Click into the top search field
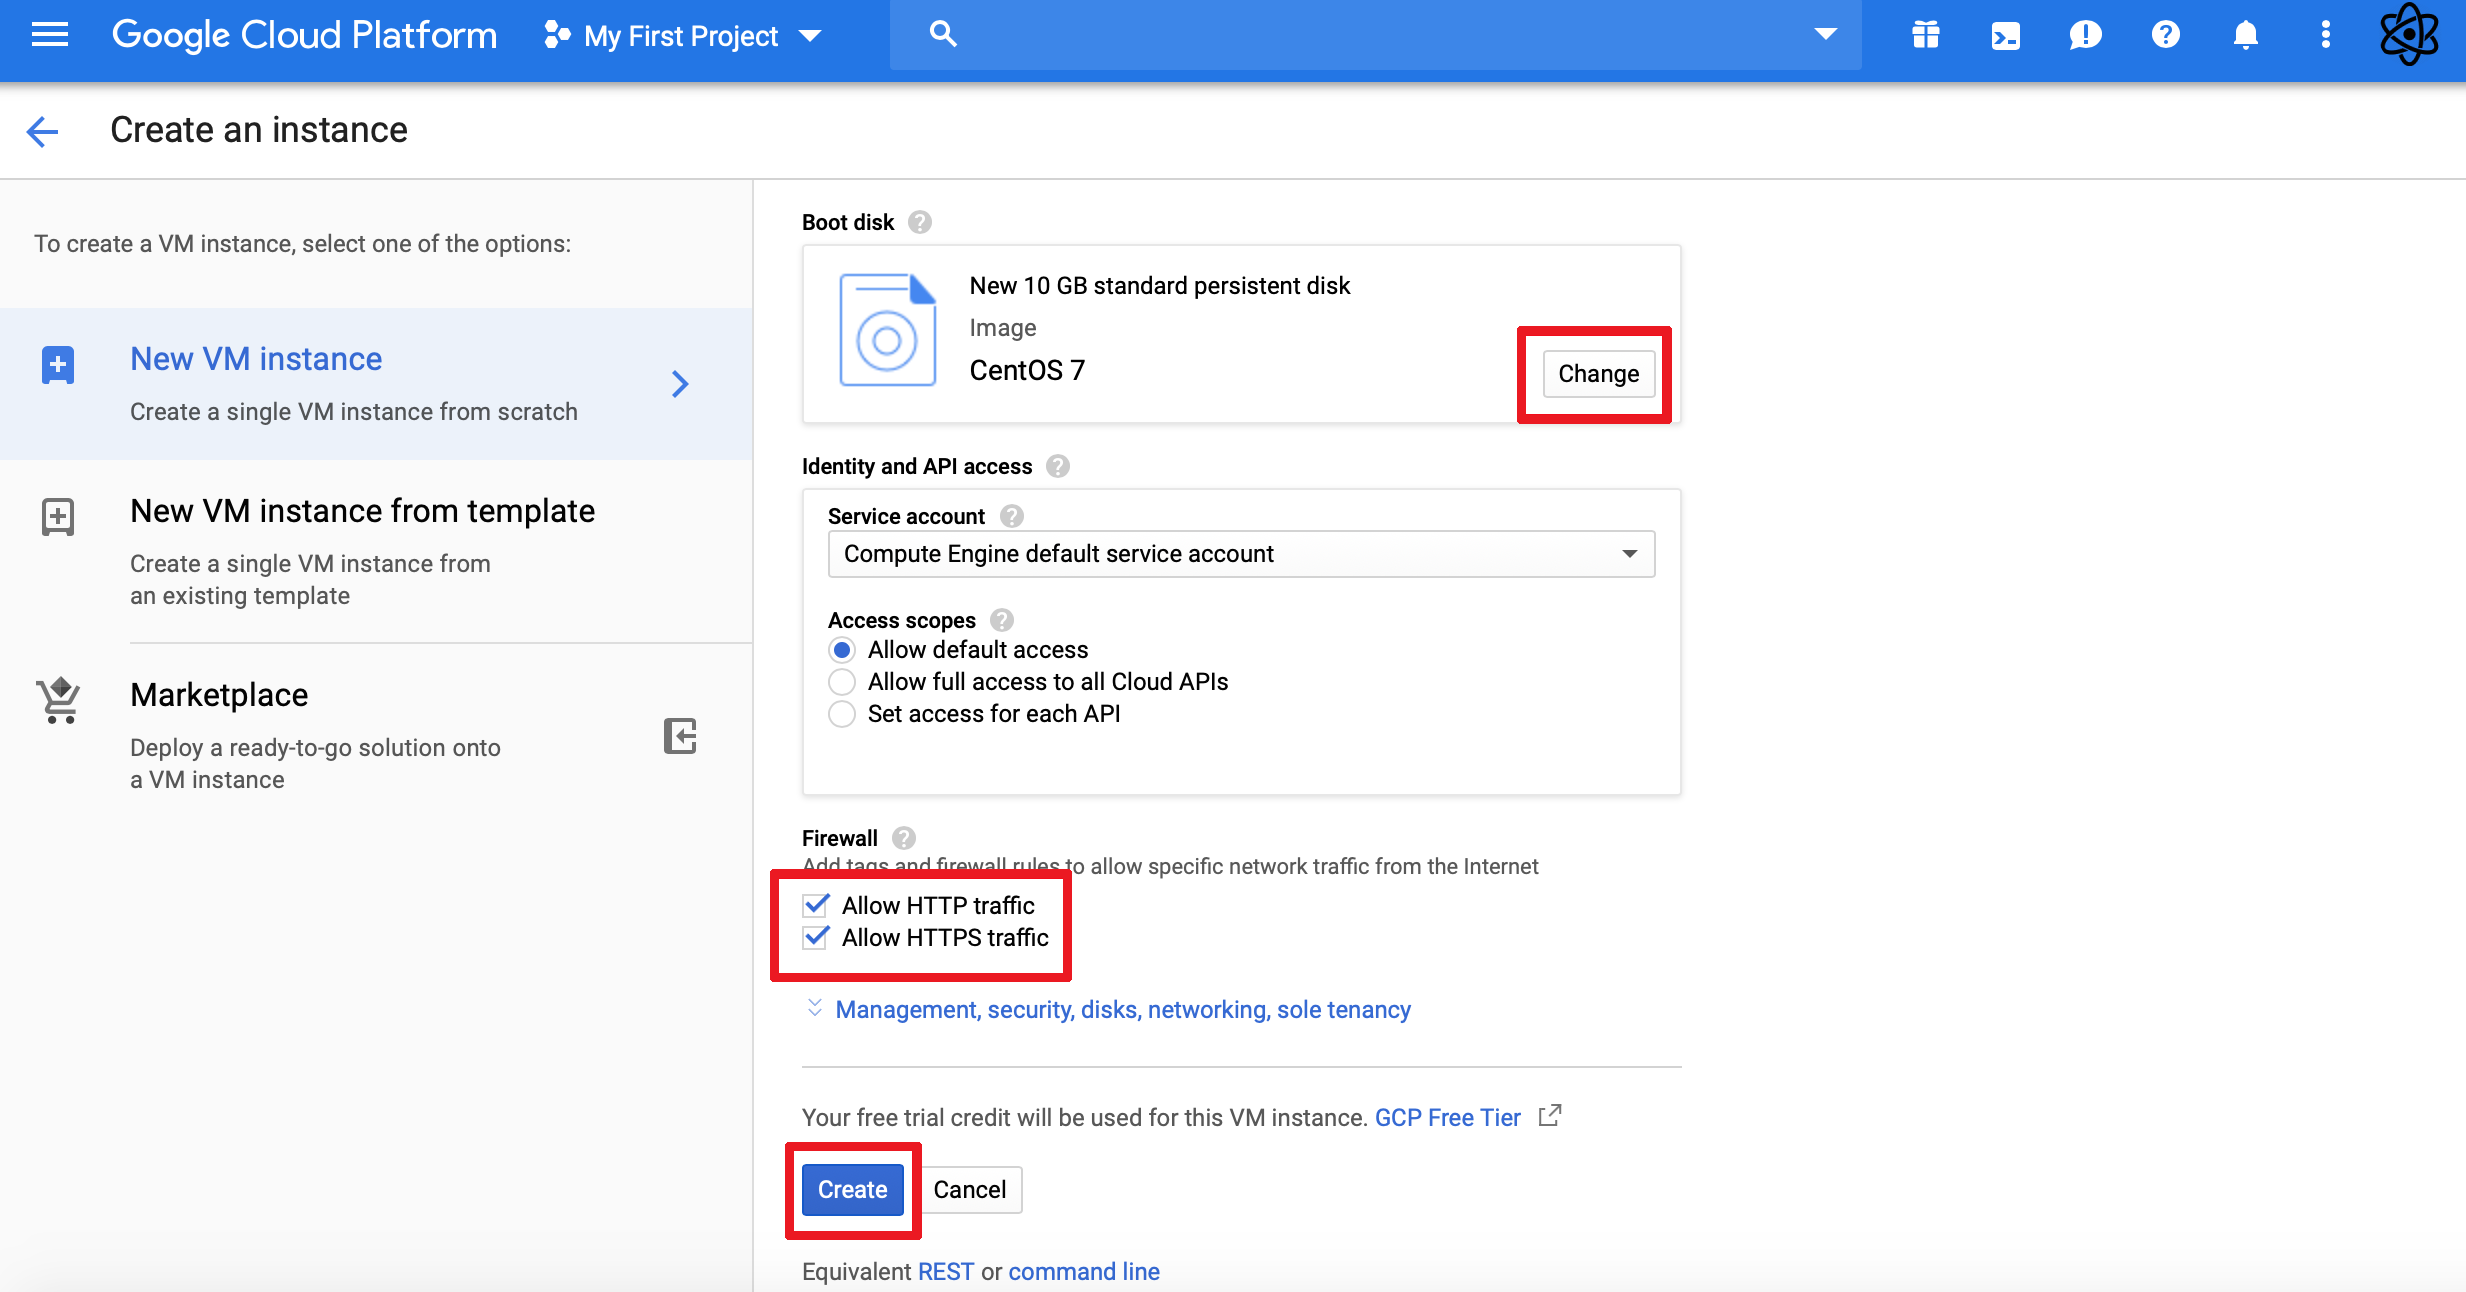This screenshot has height=1292, width=2466. click(1375, 35)
